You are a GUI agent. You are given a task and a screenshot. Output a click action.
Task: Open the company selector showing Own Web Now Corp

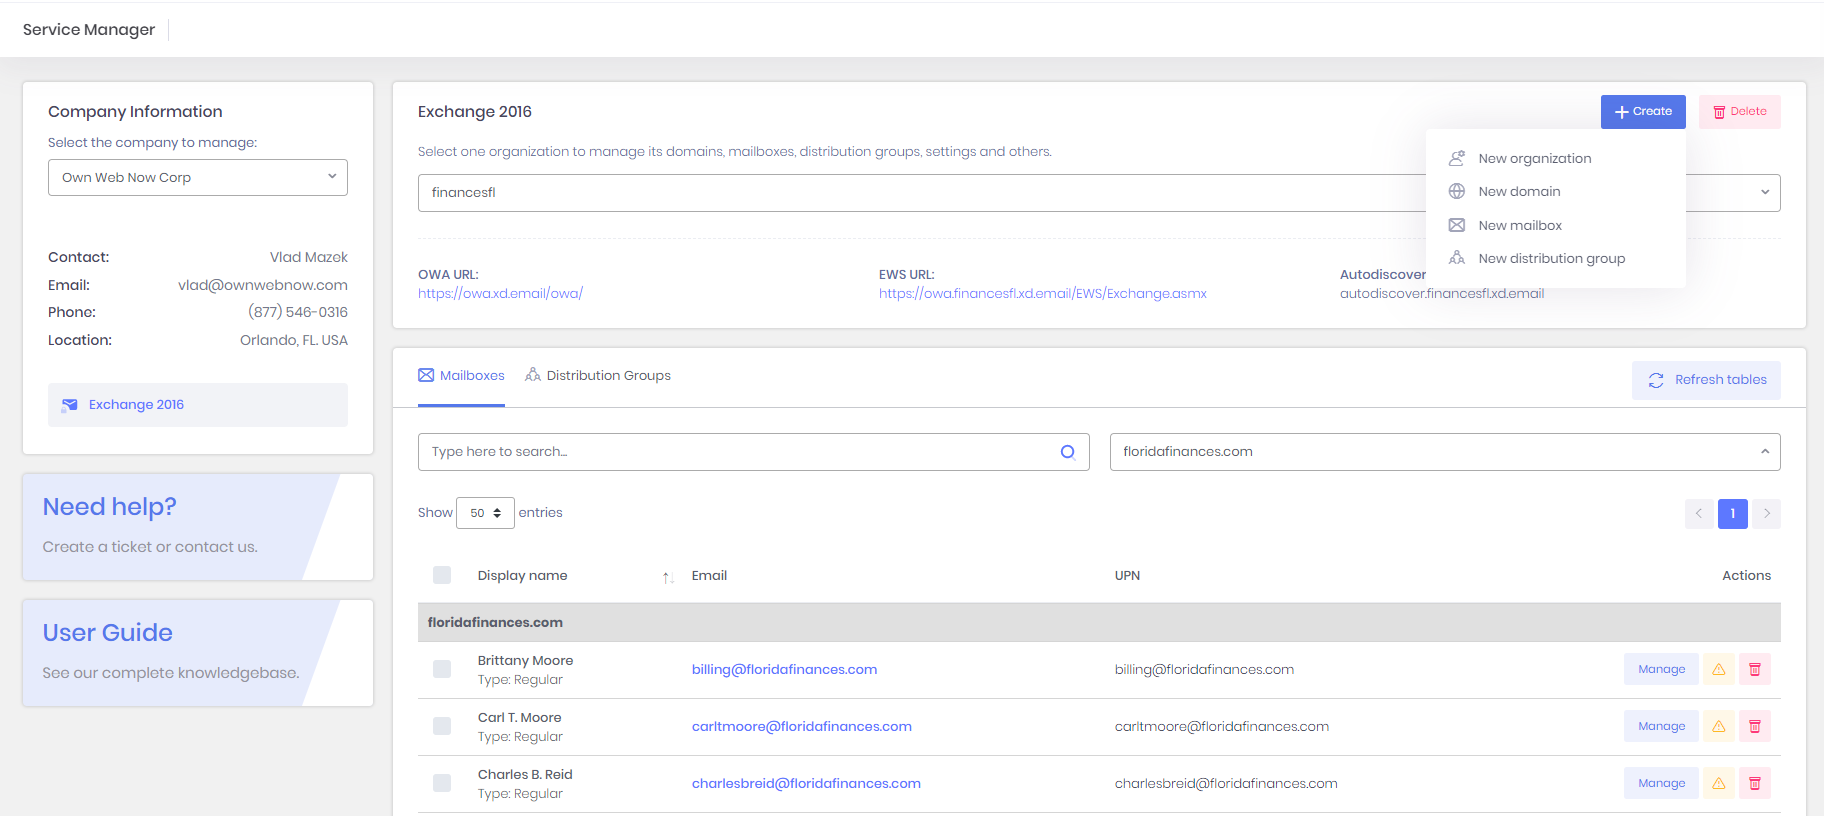coord(198,177)
